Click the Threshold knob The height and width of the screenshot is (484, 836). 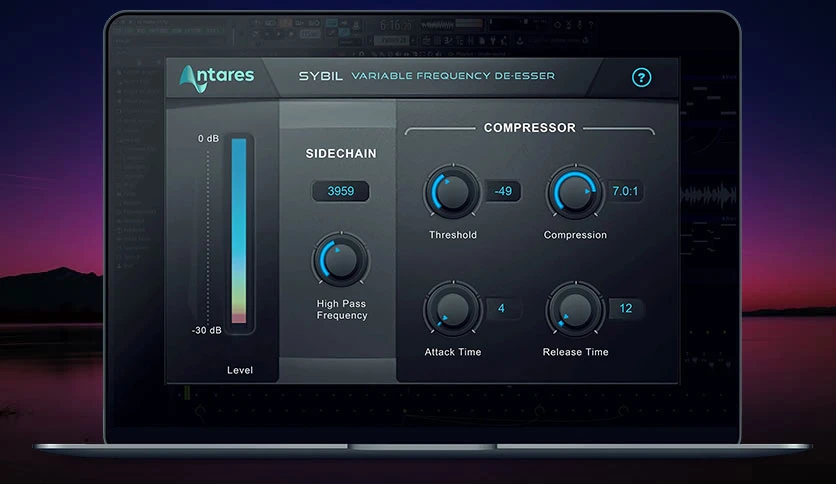pyautogui.click(x=453, y=192)
